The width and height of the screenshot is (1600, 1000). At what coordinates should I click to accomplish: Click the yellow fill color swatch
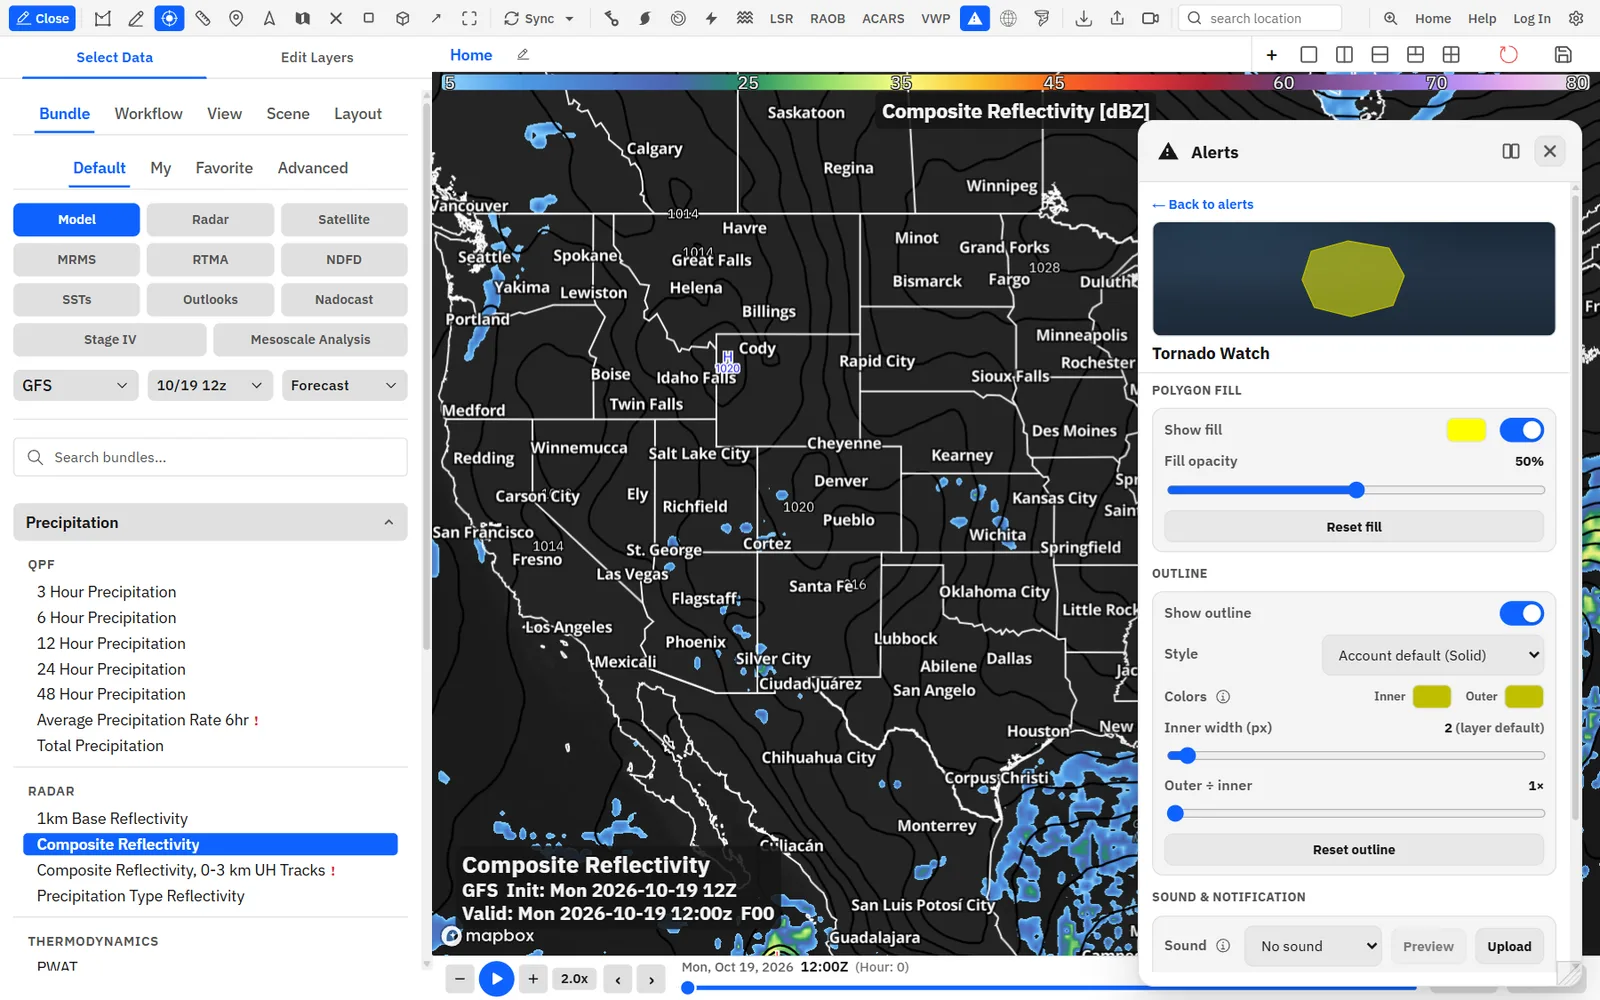[x=1466, y=430]
